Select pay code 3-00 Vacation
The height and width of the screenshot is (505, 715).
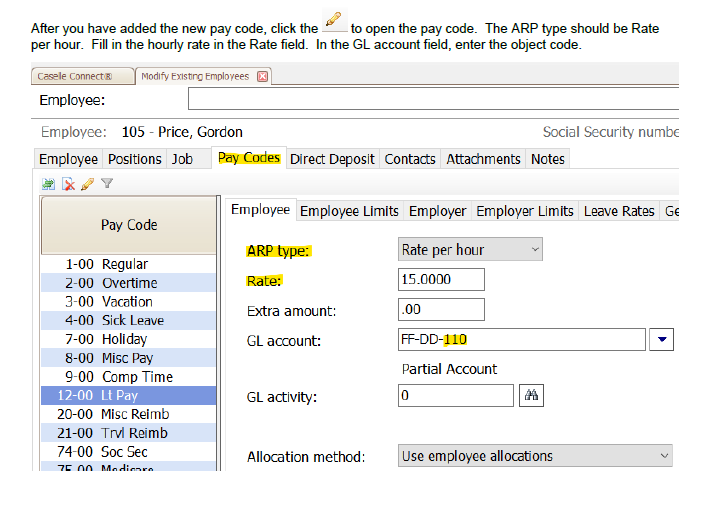click(x=129, y=302)
